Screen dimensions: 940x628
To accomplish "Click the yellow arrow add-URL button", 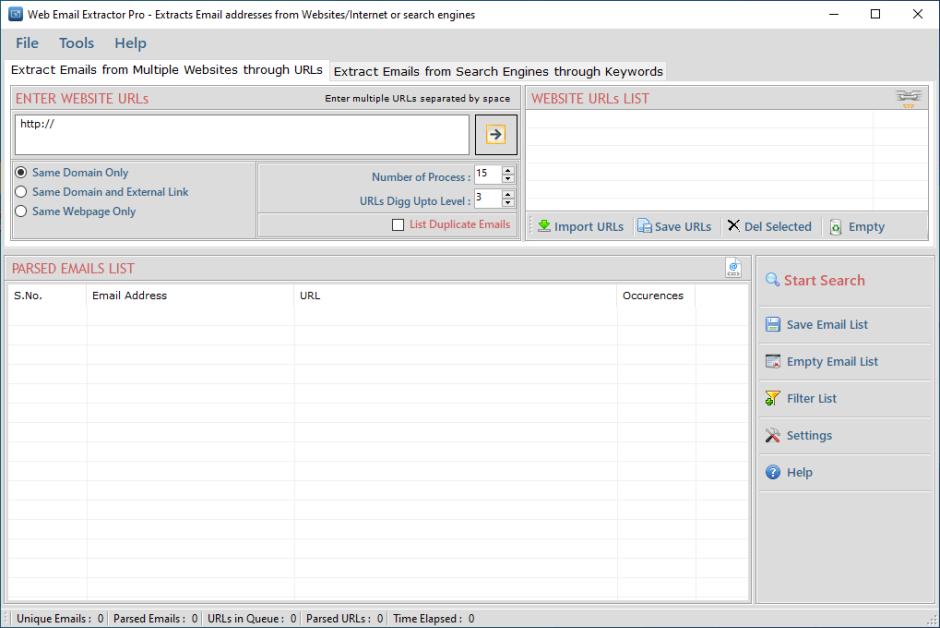I will coord(495,134).
